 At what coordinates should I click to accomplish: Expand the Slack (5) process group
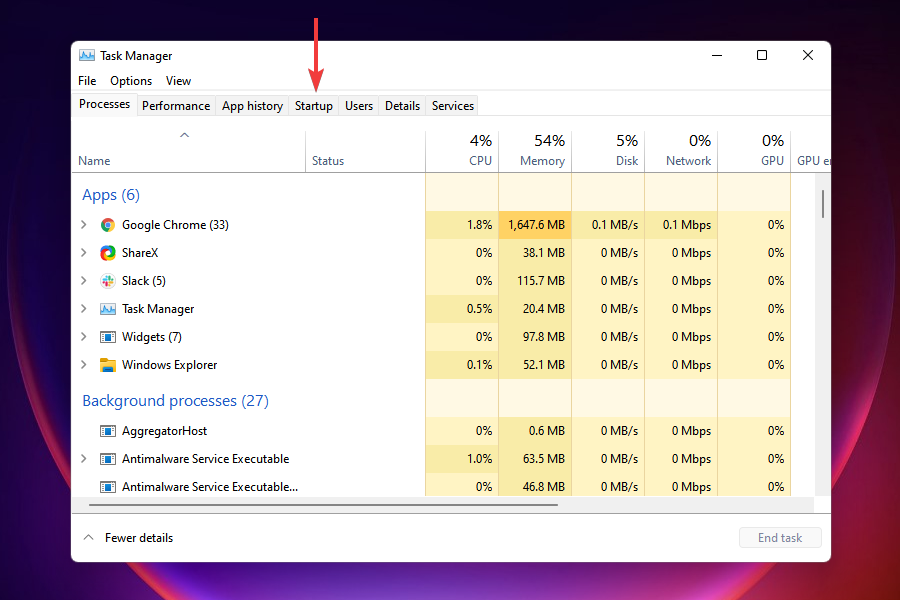click(84, 281)
